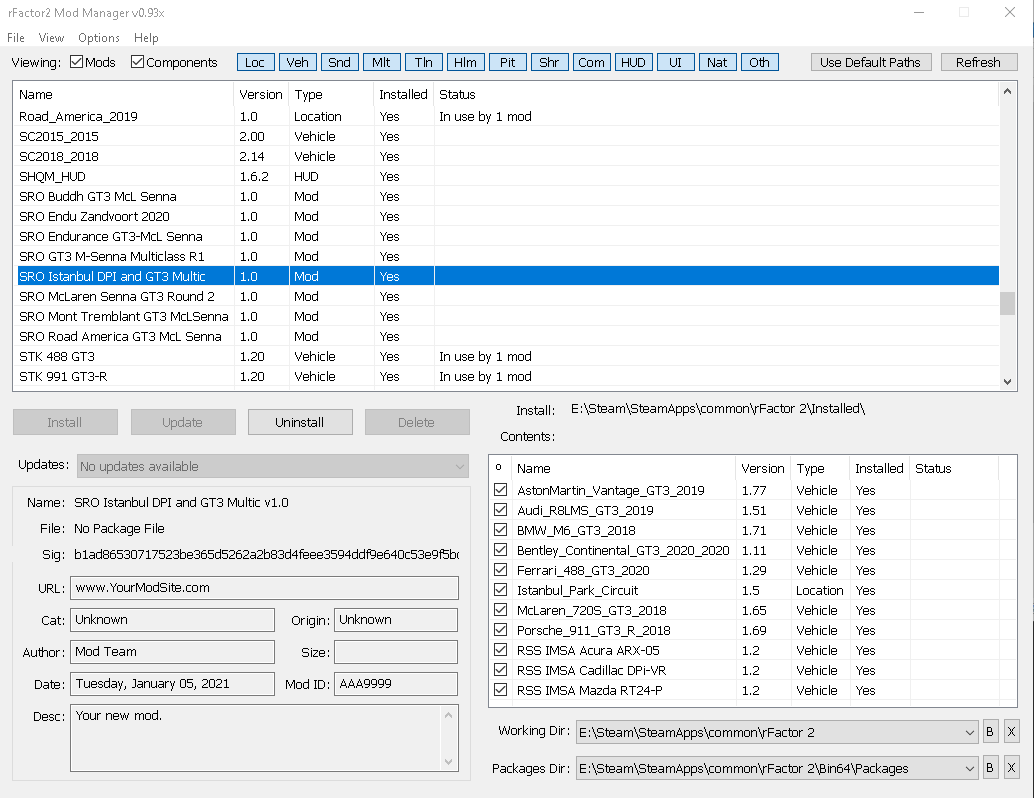Toggle the UI filter button
1034x798 pixels.
click(675, 62)
